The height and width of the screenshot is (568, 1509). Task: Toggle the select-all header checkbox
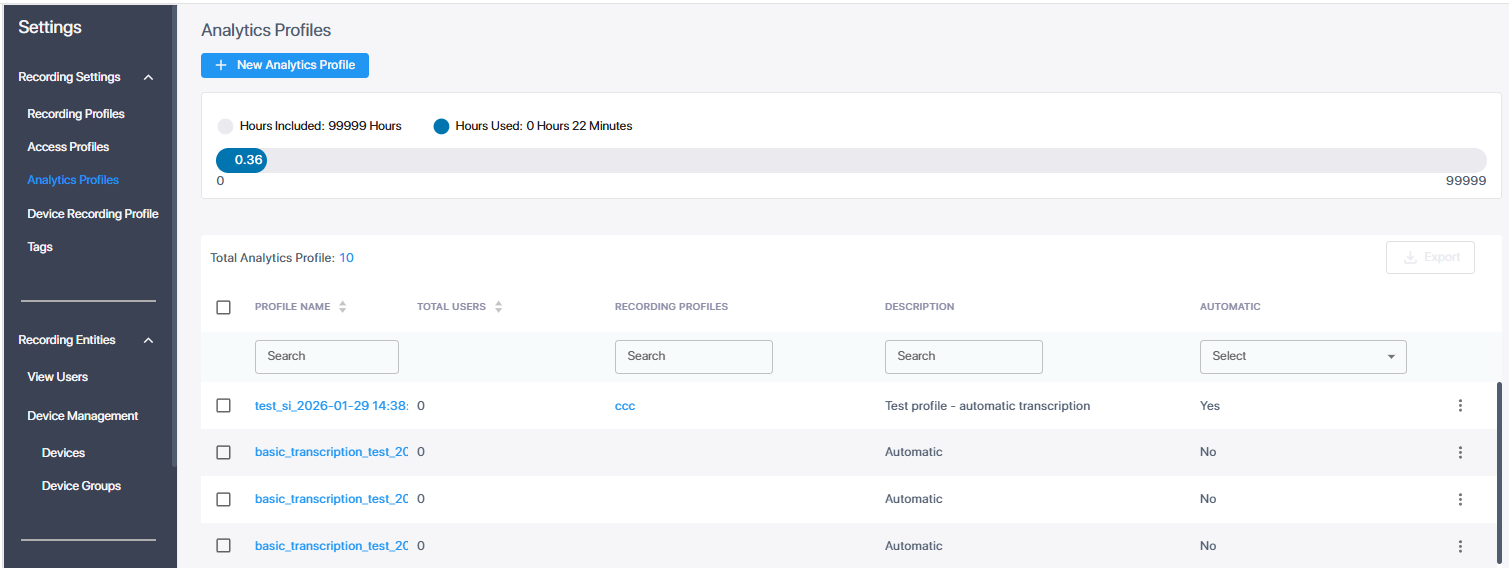(224, 307)
